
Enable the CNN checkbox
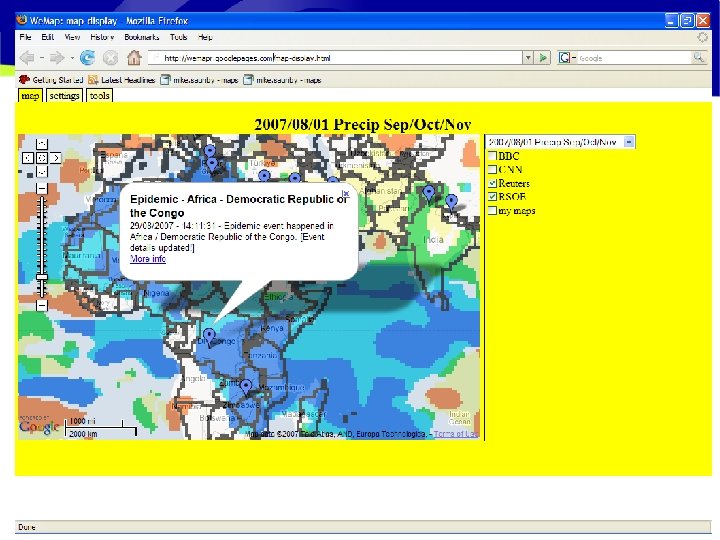click(492, 169)
